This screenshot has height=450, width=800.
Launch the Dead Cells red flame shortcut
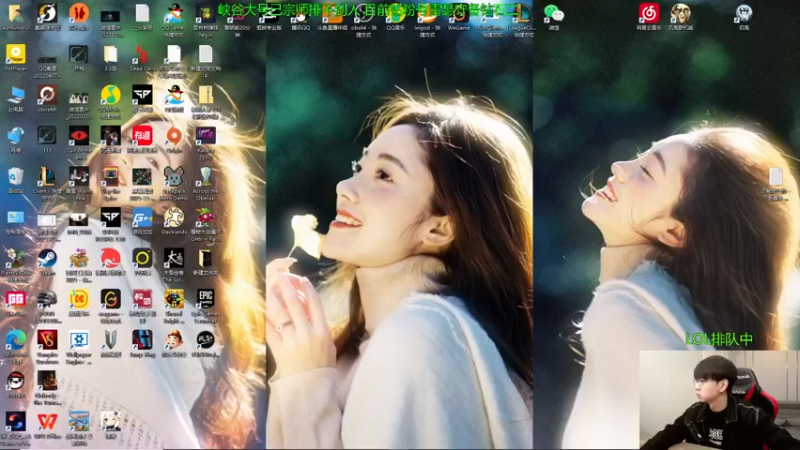[142, 55]
